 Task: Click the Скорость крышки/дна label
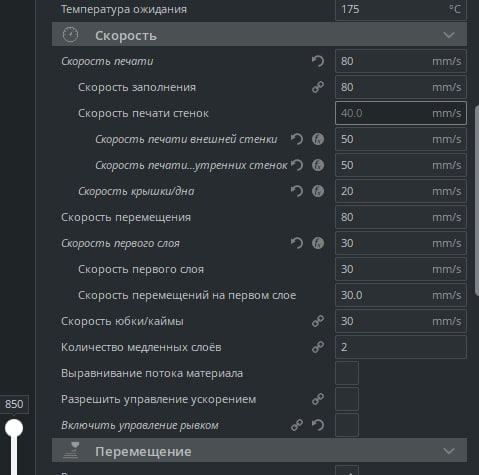[136, 192]
